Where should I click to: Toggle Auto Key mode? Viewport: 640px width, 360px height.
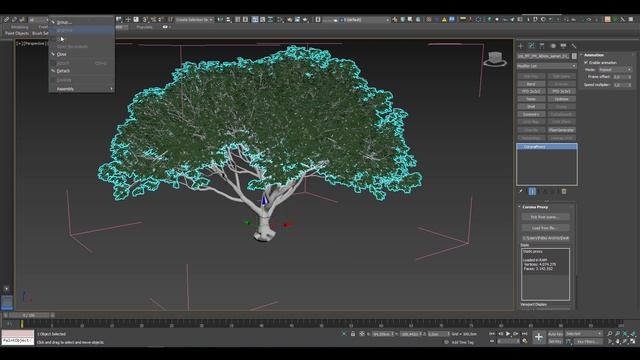(555, 334)
